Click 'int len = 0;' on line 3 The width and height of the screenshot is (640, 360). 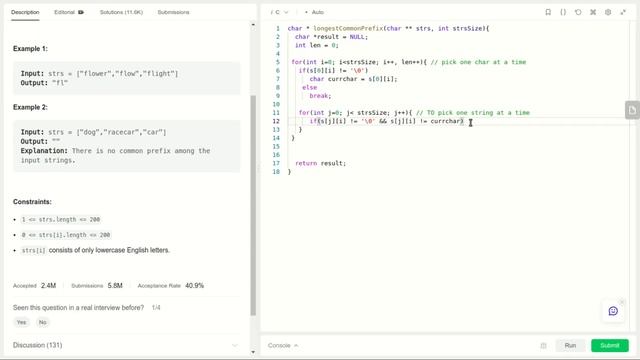tap(317, 45)
